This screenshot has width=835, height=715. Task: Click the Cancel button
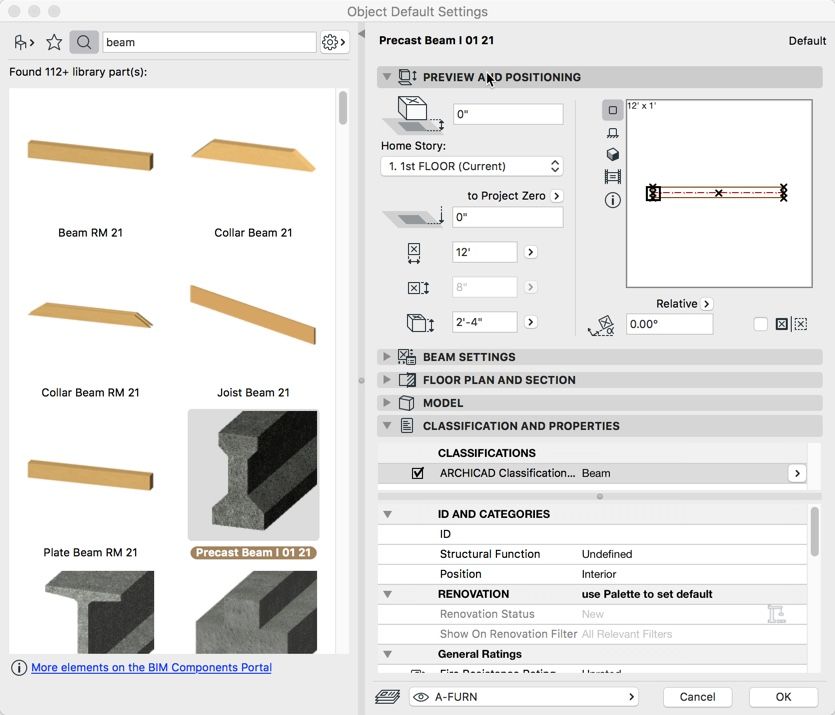tap(698, 697)
